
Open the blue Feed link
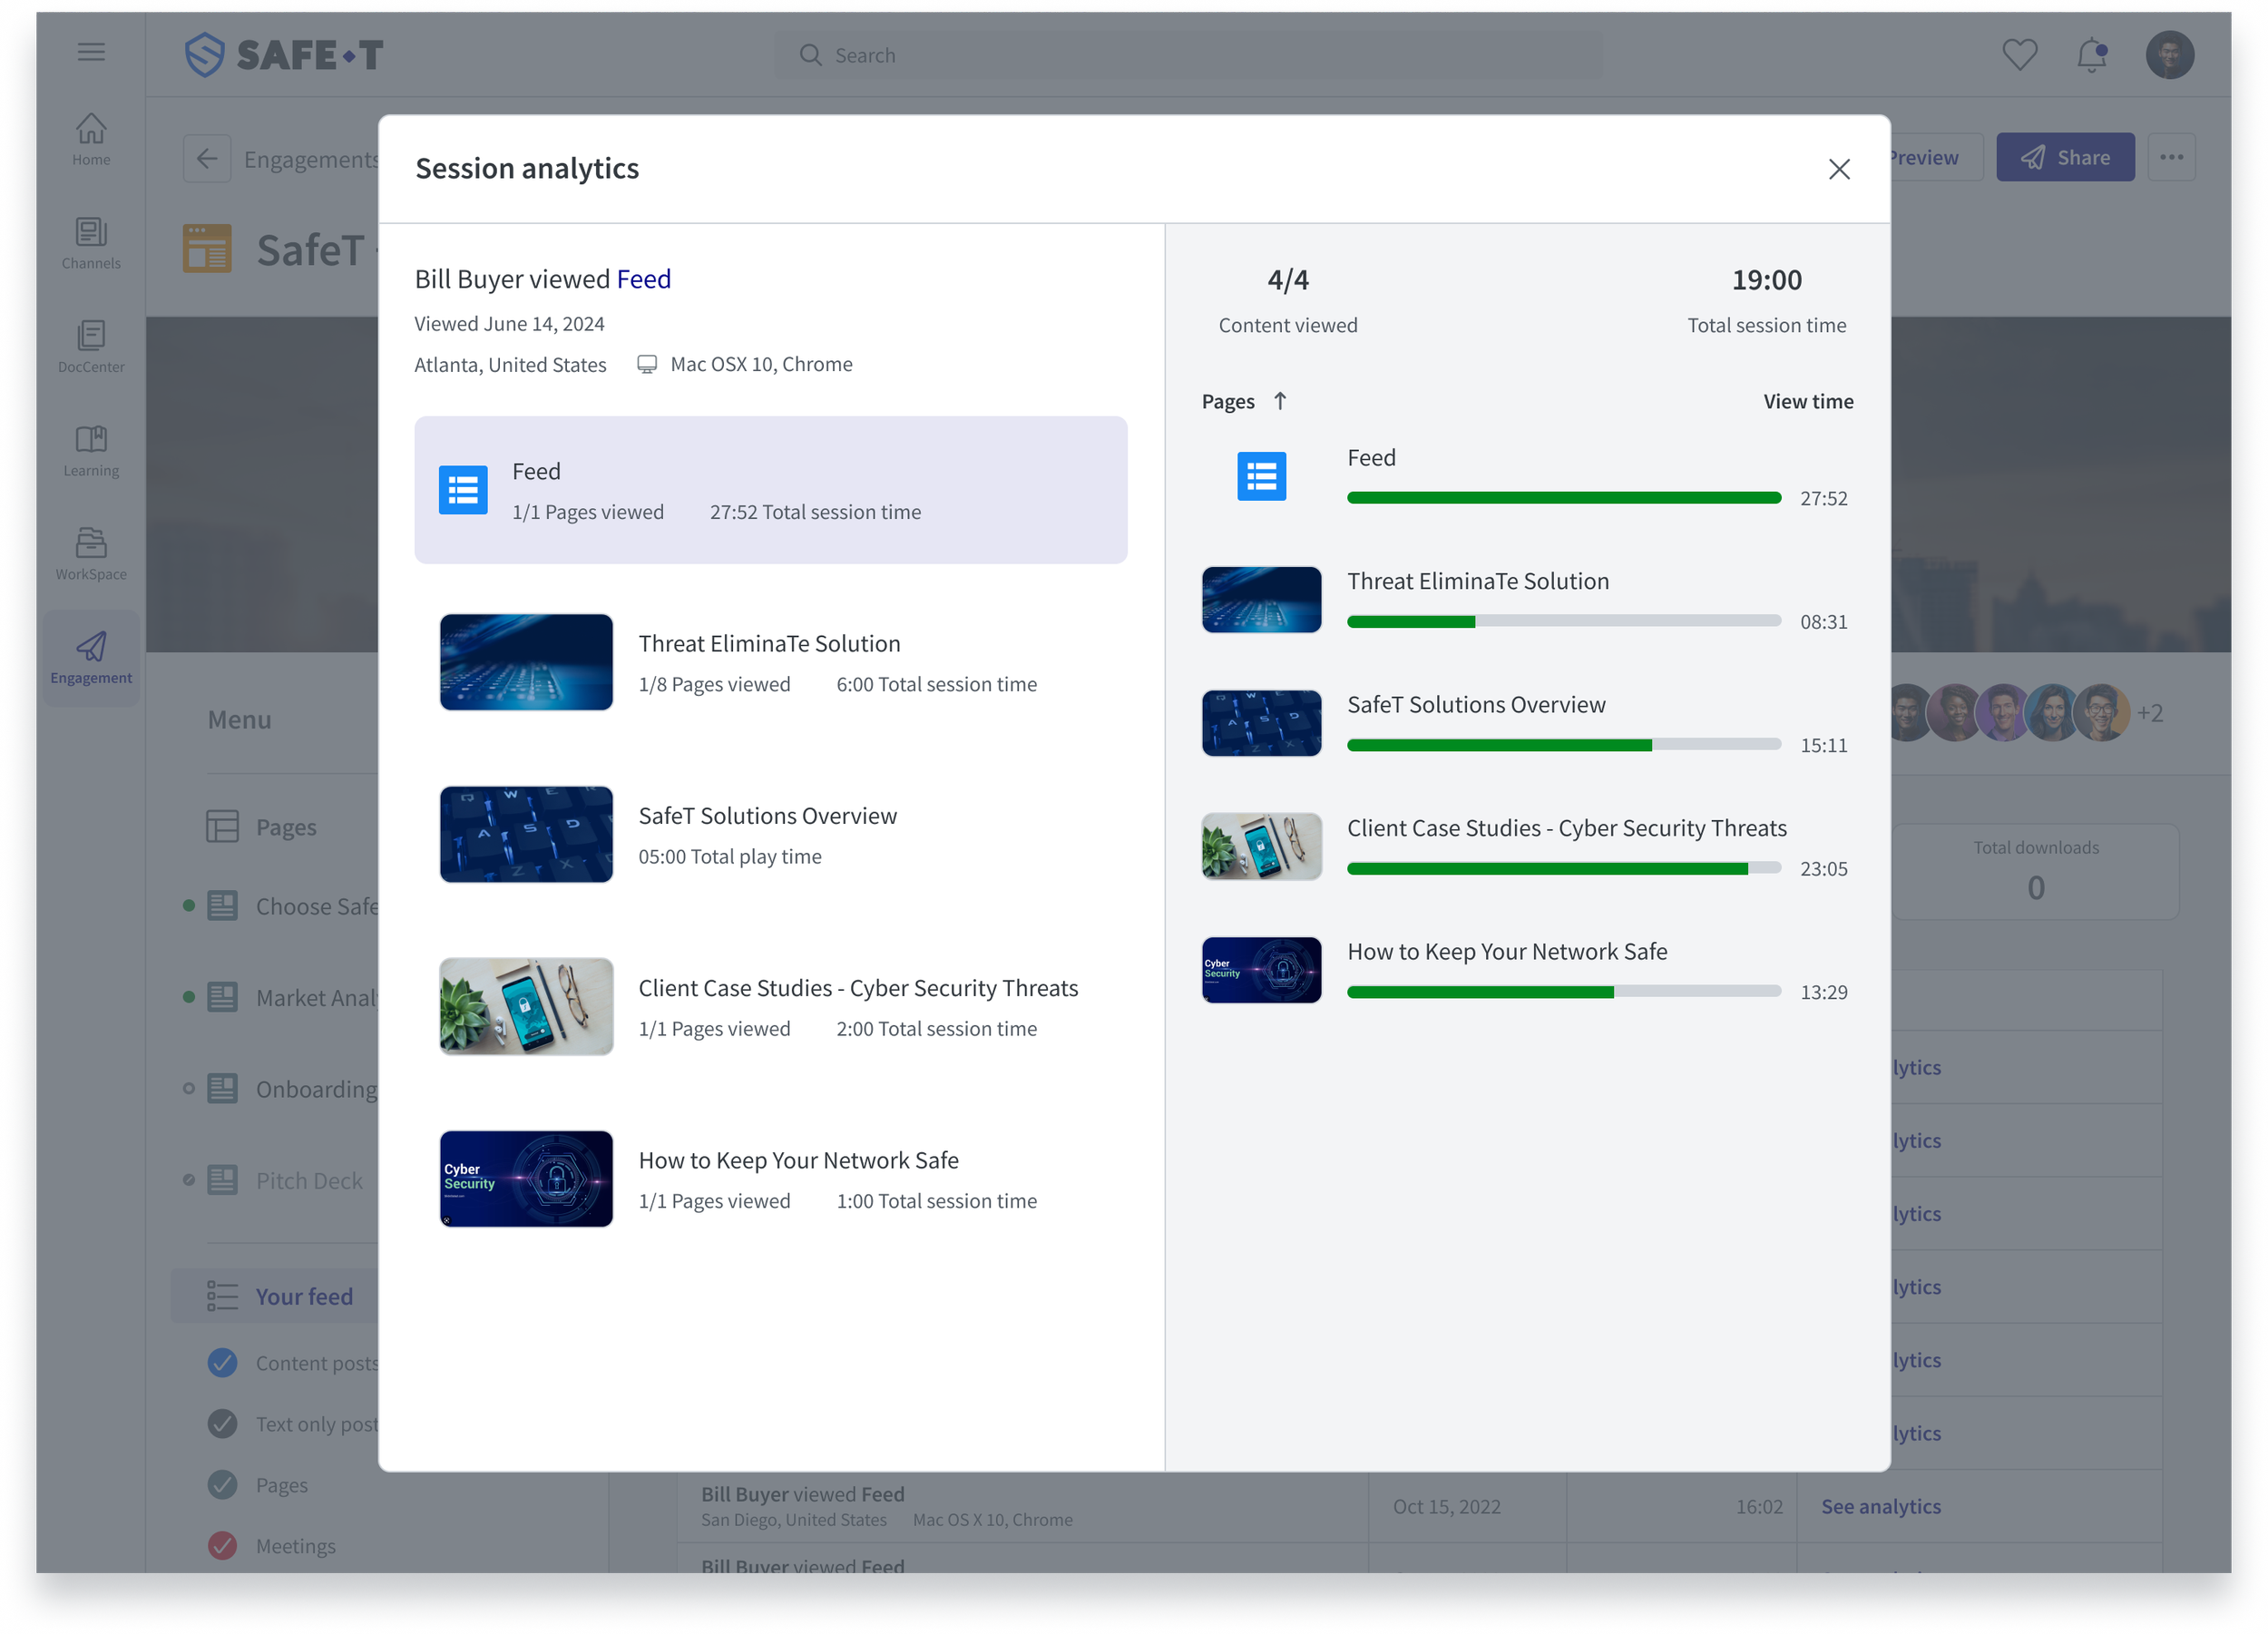coord(643,279)
